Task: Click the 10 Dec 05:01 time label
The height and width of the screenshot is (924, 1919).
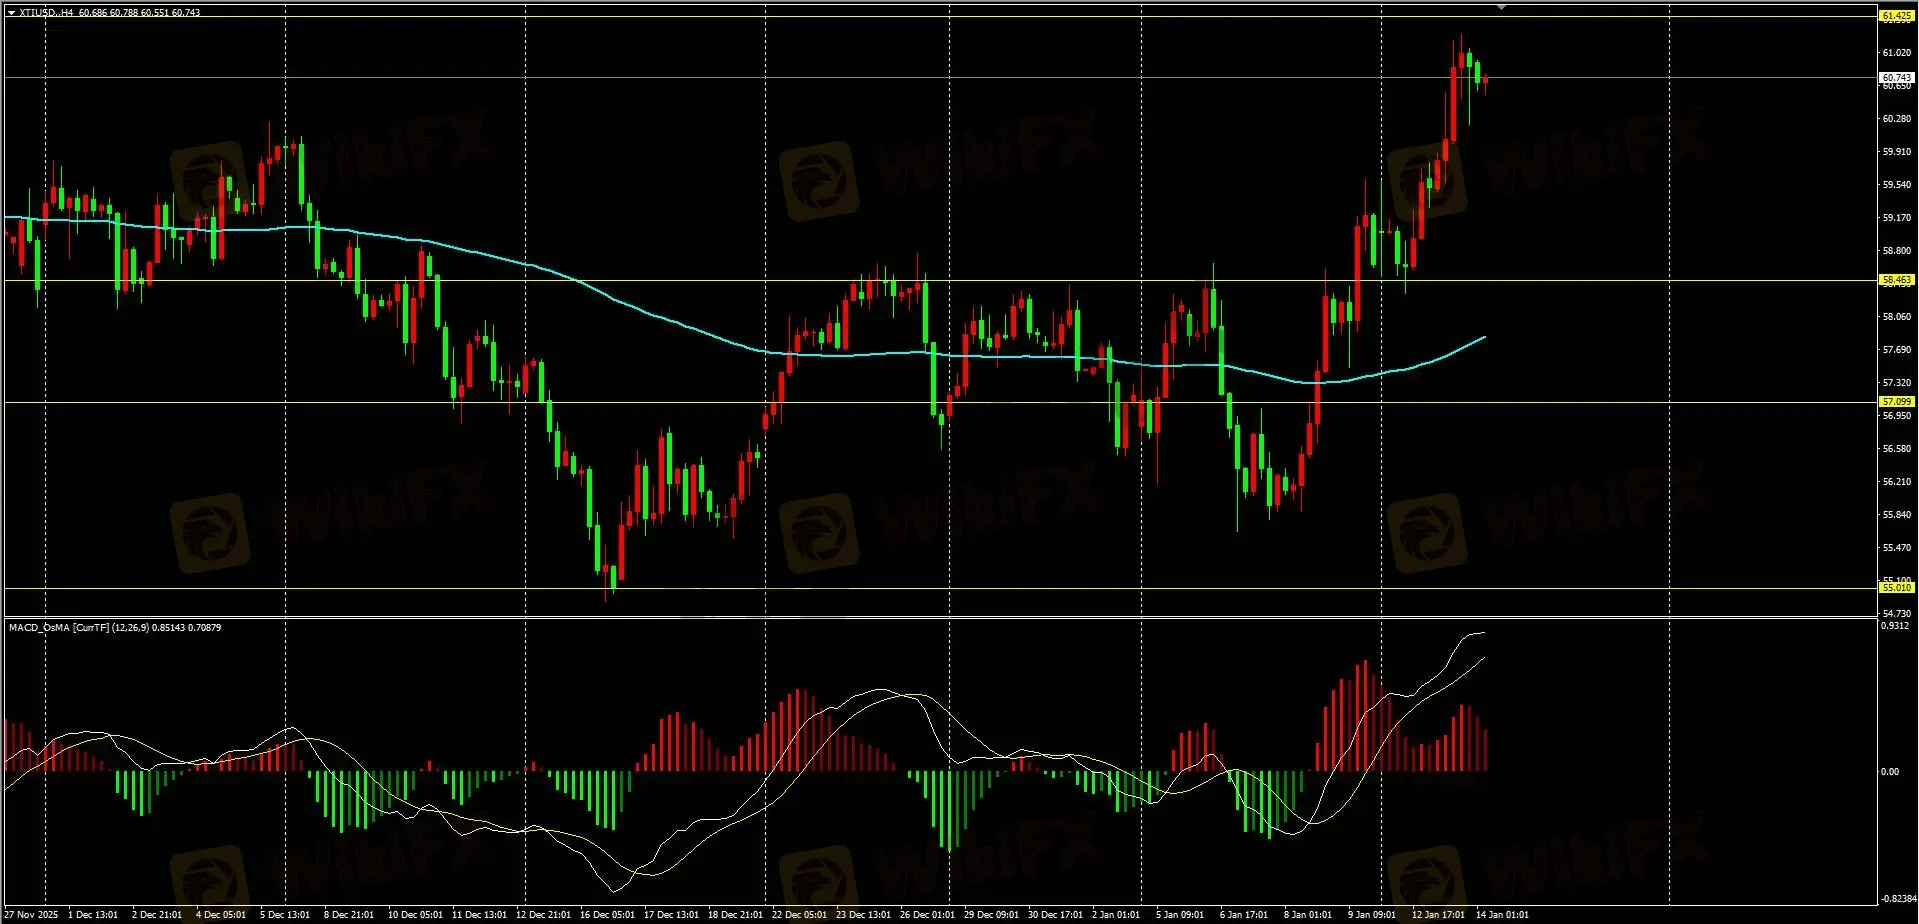Action: (x=415, y=915)
